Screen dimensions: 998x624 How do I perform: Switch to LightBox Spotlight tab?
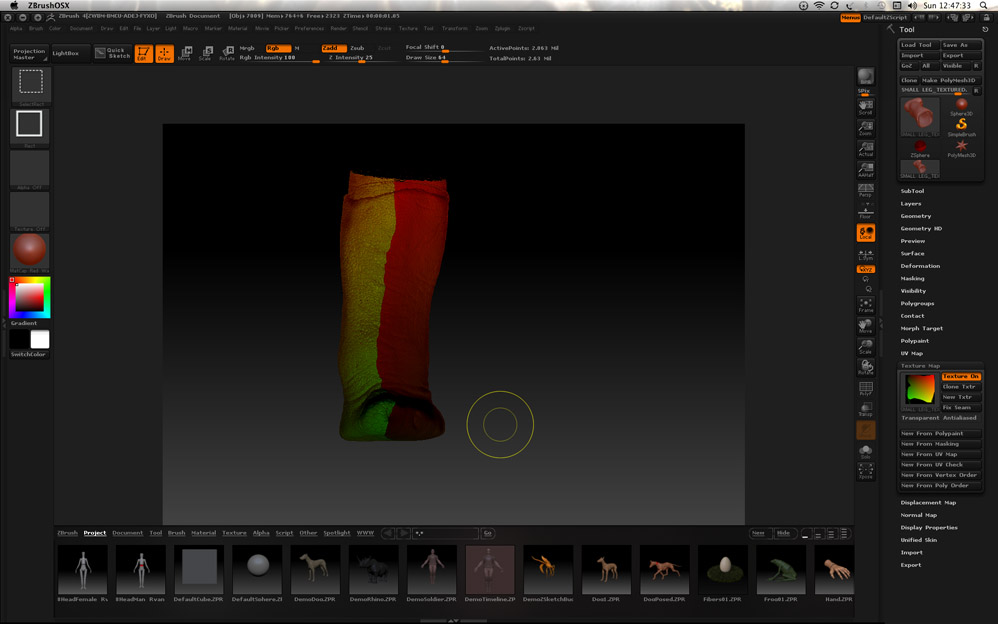click(337, 533)
